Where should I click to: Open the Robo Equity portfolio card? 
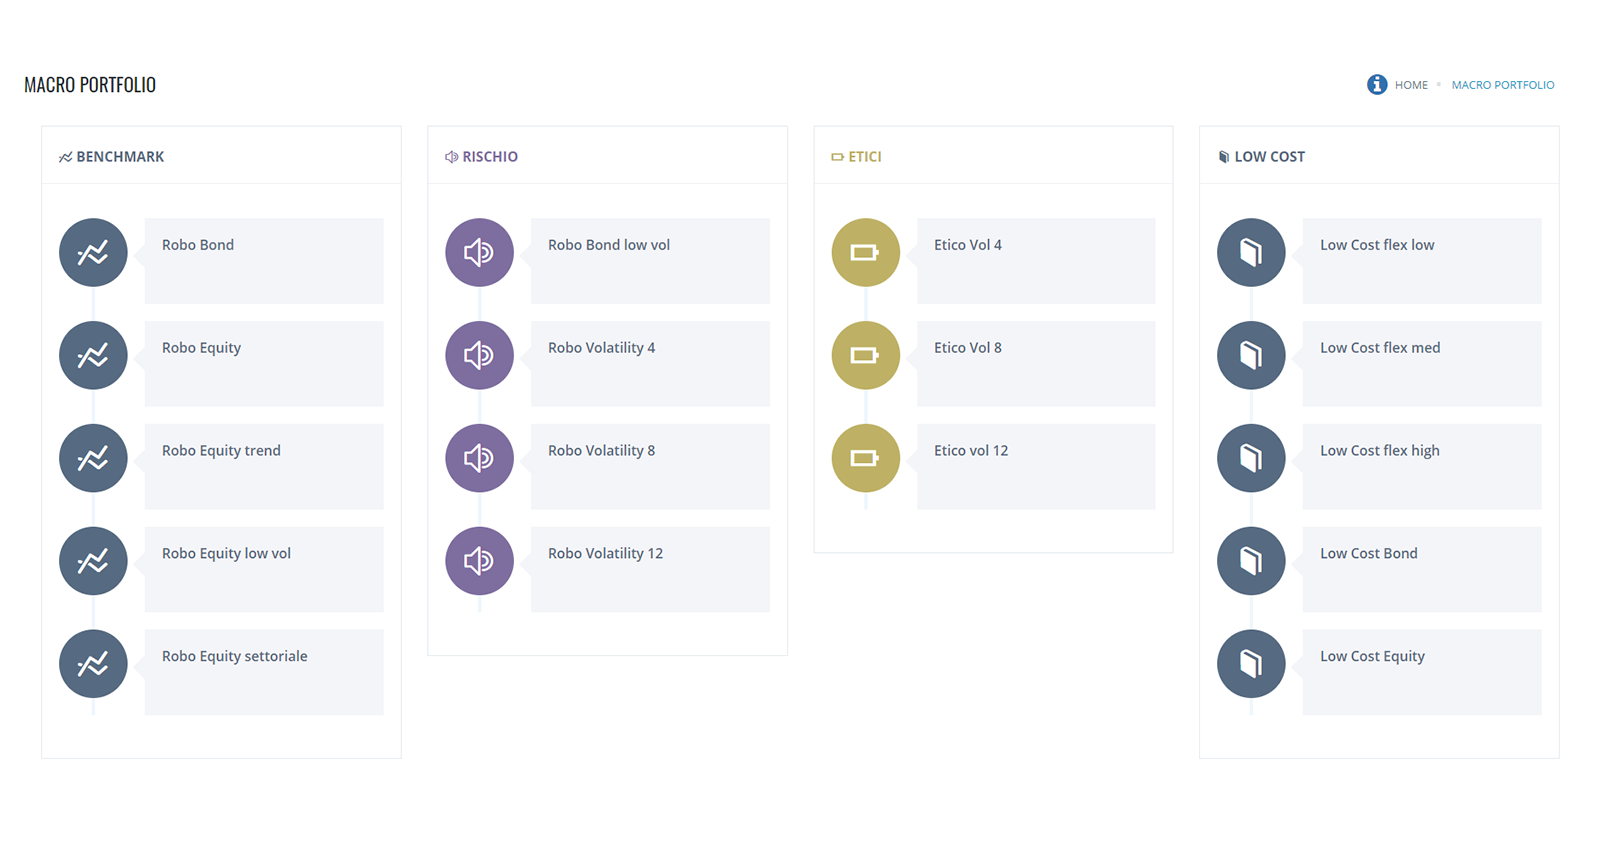coord(264,363)
